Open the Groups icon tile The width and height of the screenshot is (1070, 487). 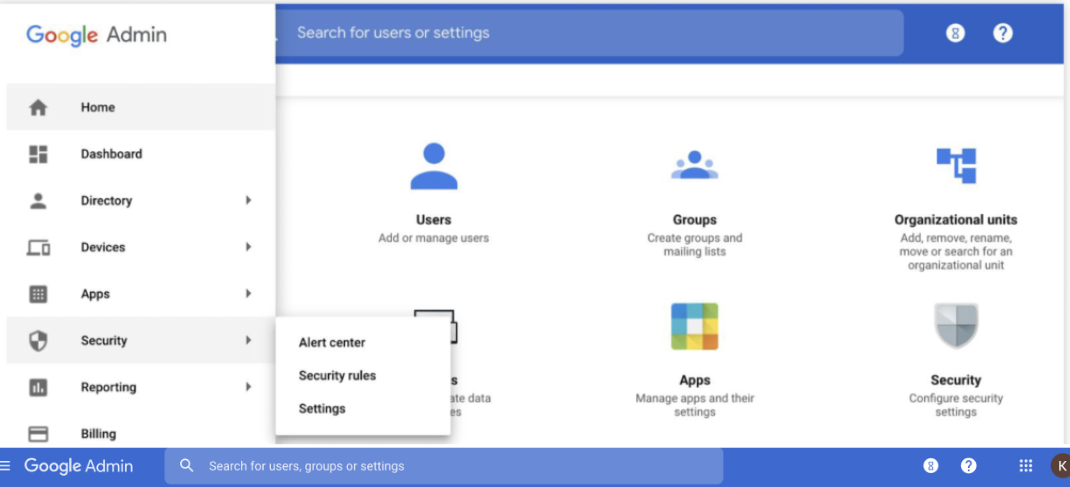click(694, 165)
